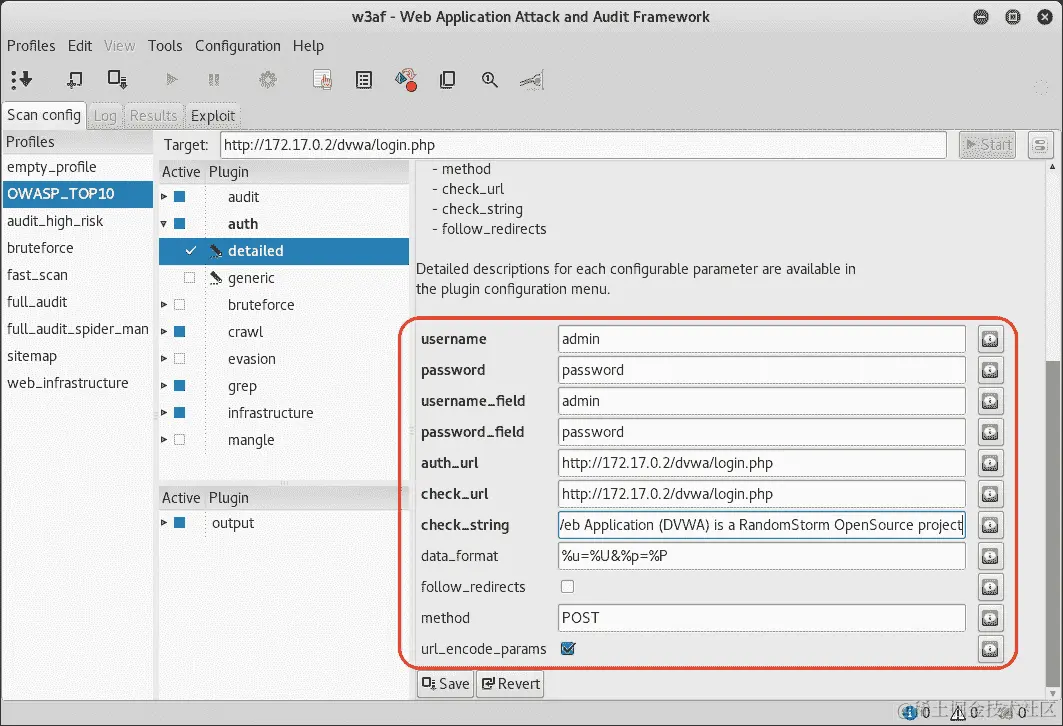
Task: Enable the mangle plugin checkbox
Action: [x=180, y=439]
